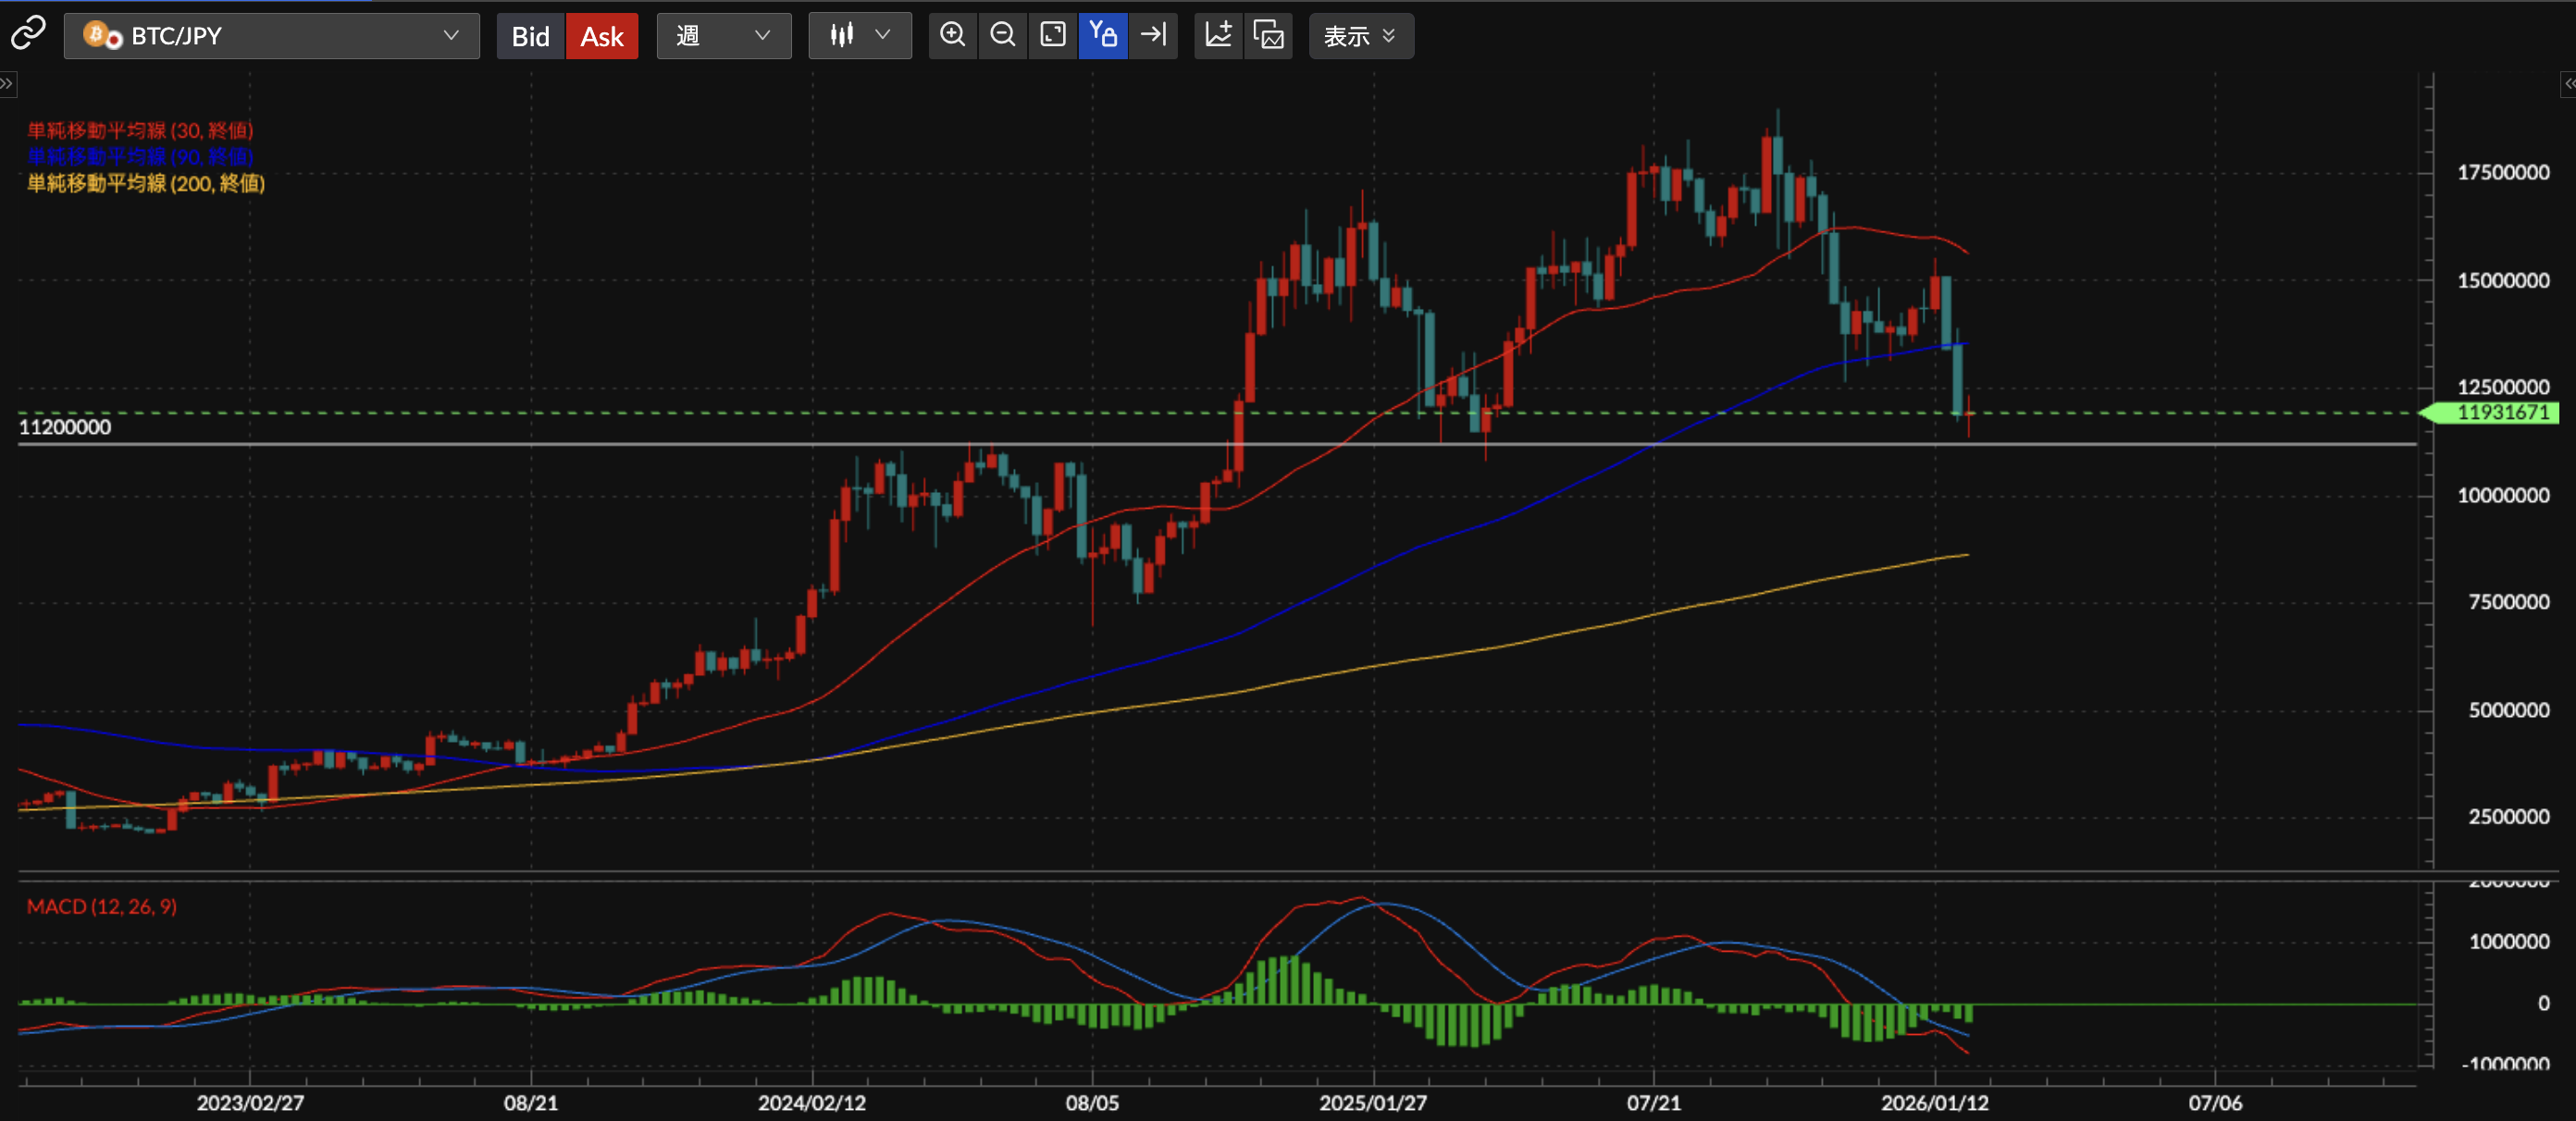Open the add indicator chart icon

pos(1218,36)
